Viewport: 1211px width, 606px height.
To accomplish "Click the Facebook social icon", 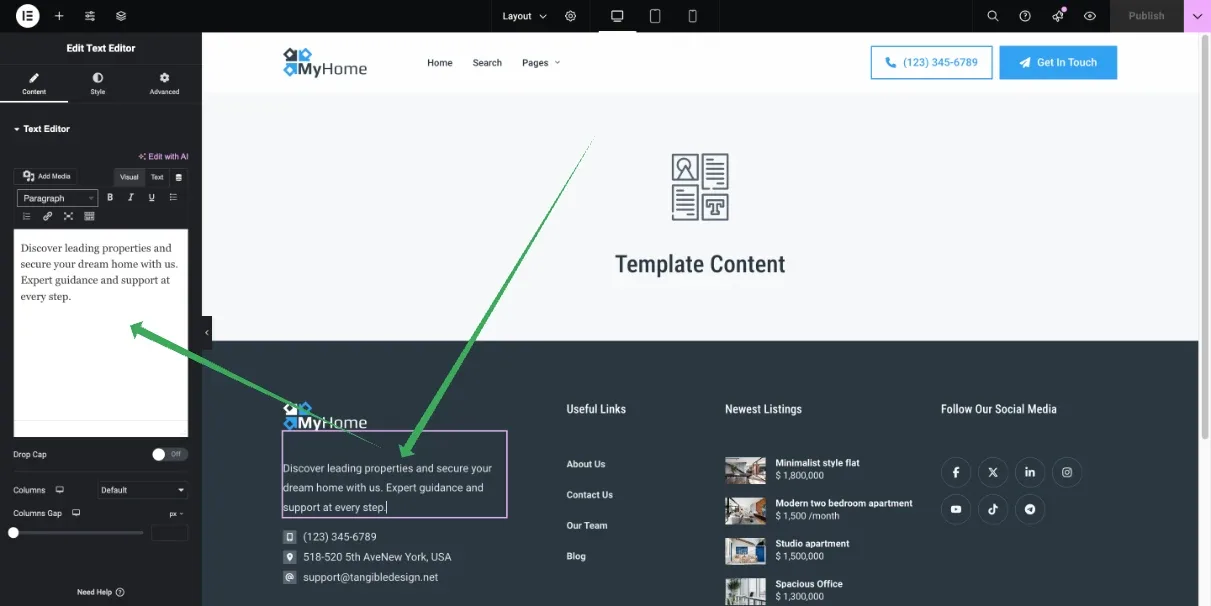I will (956, 472).
